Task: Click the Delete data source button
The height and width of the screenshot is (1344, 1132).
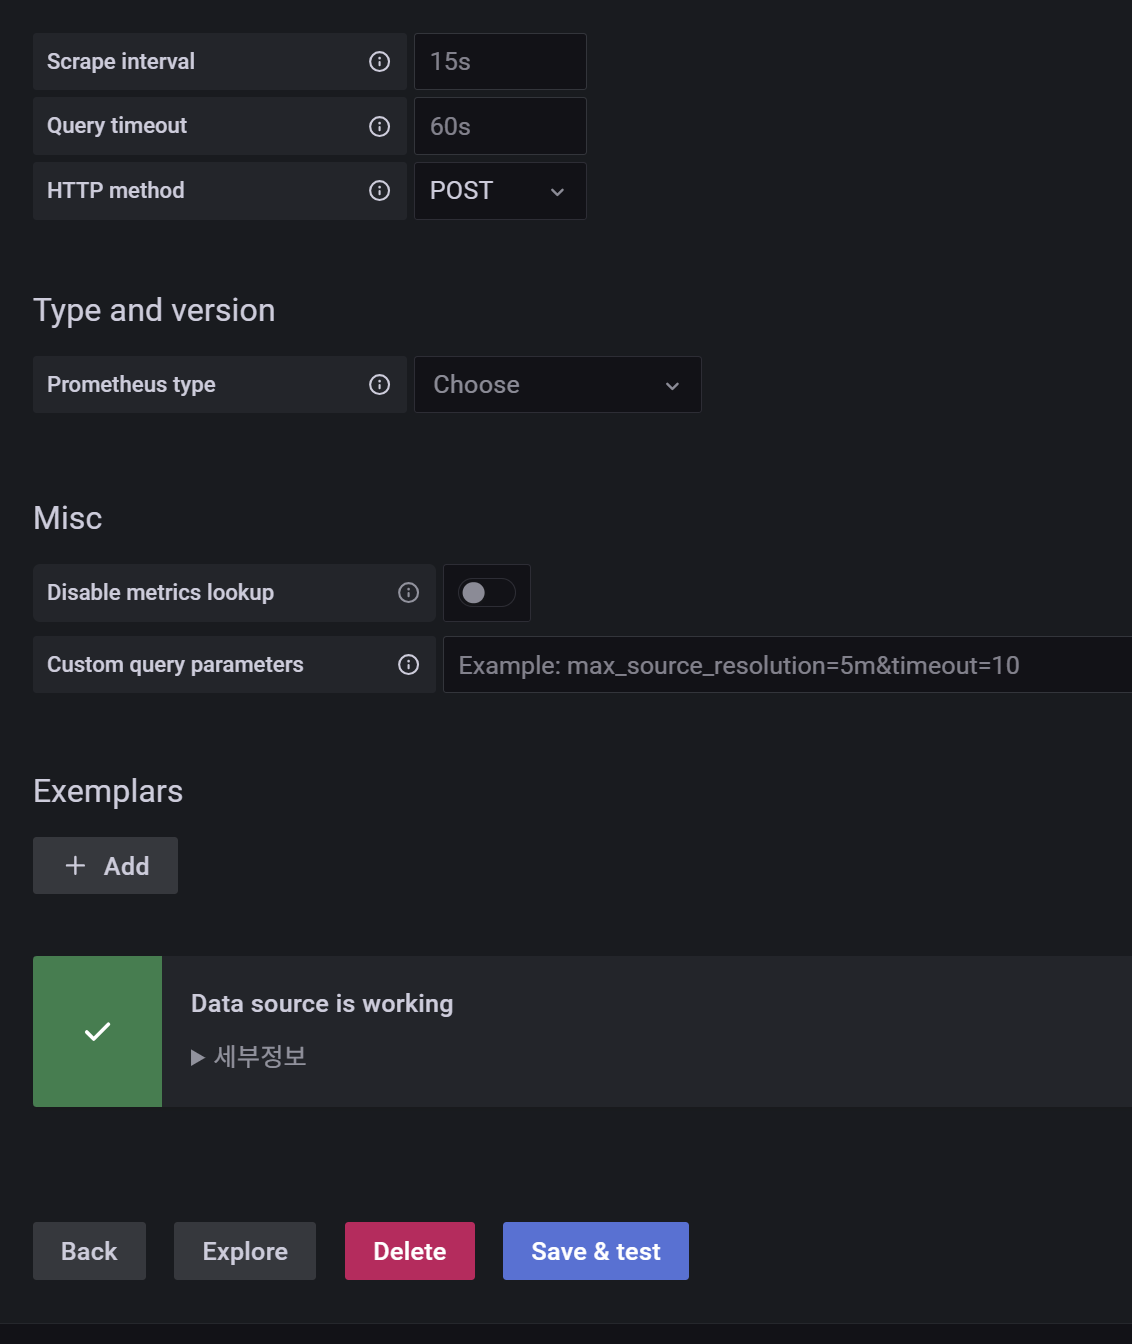Action: tap(410, 1251)
